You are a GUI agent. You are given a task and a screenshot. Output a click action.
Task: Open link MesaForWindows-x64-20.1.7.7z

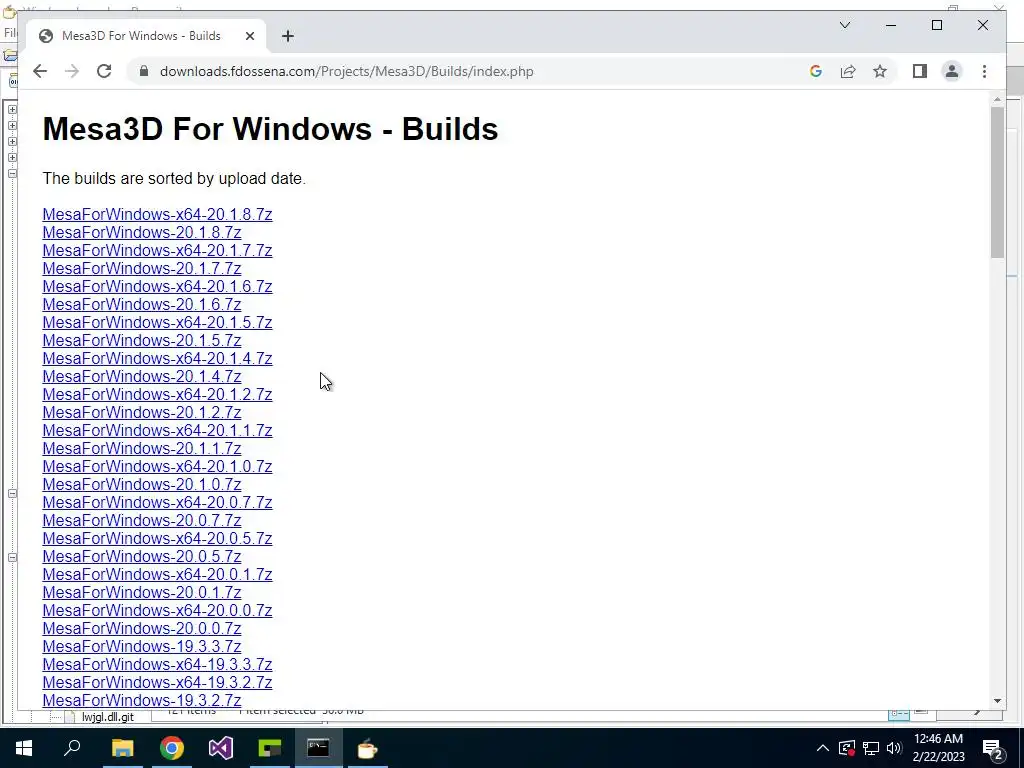[157, 250]
